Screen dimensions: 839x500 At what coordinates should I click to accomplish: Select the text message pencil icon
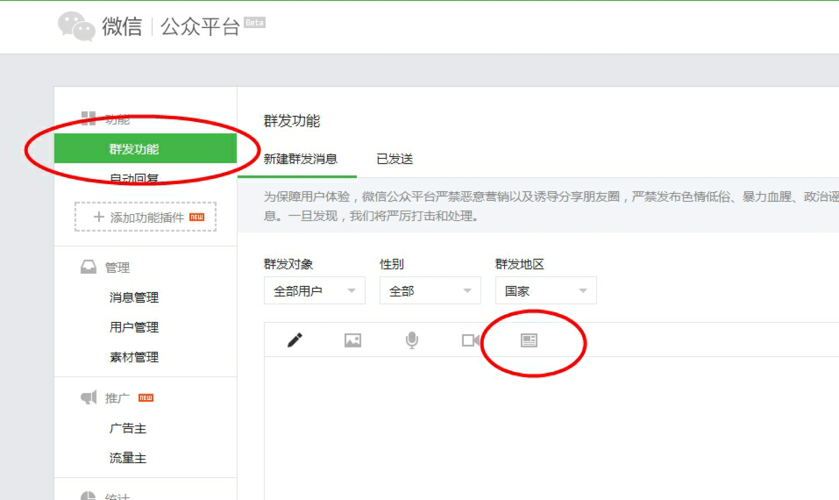coord(295,340)
